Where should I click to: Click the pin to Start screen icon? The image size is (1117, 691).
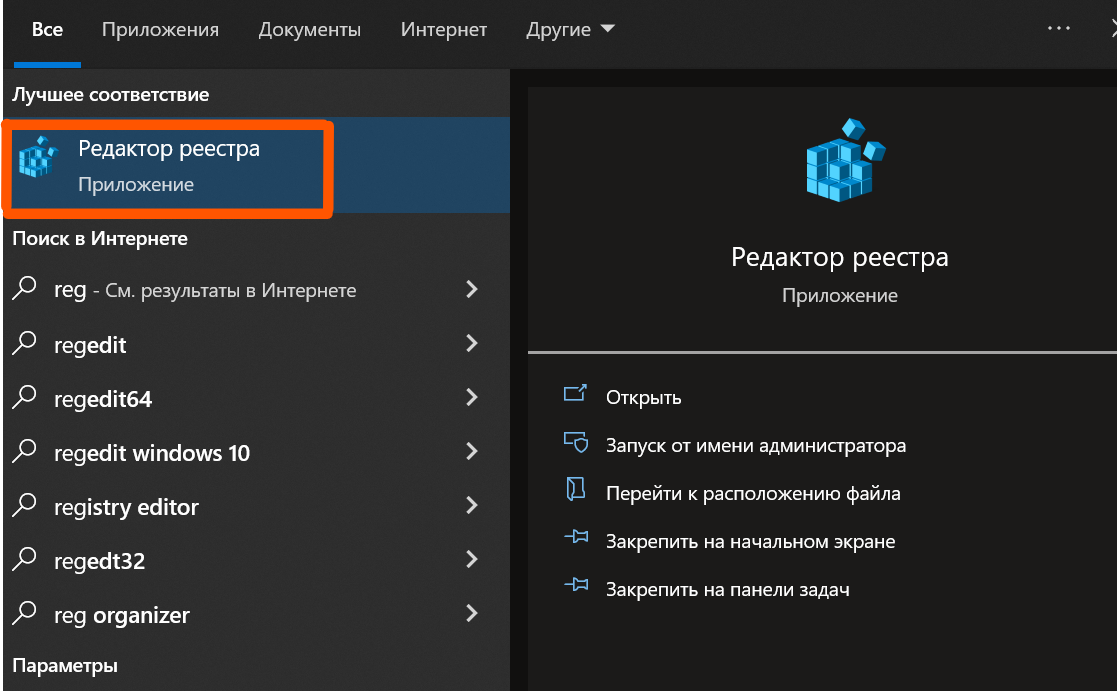[575, 540]
